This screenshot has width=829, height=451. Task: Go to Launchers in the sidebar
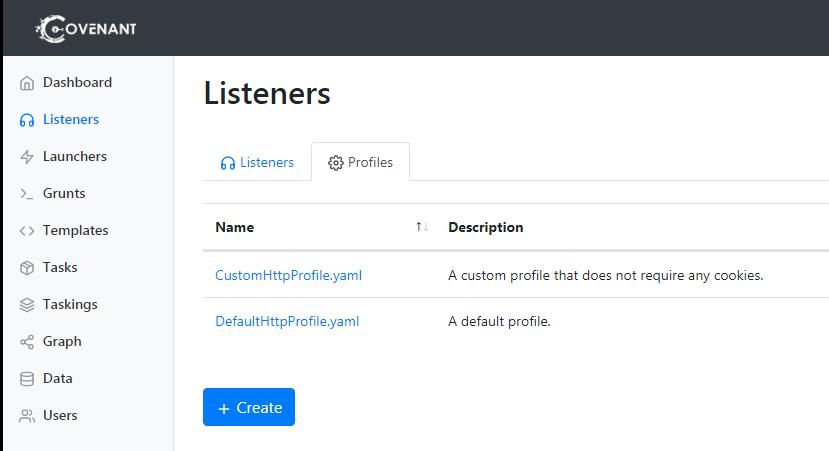pos(75,157)
